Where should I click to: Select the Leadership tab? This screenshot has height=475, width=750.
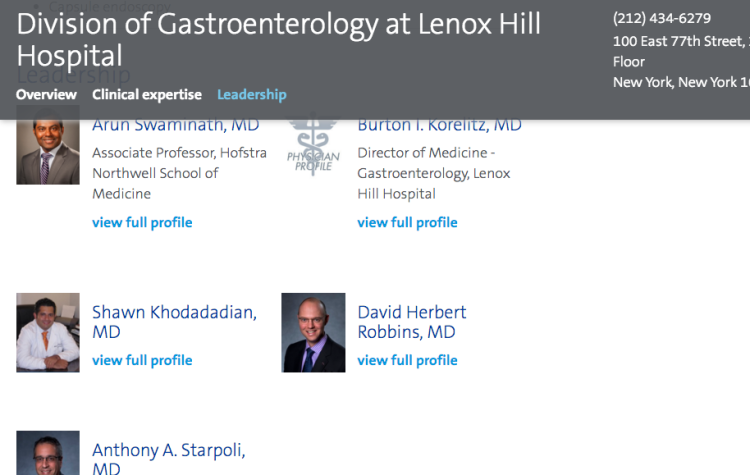pos(251,95)
